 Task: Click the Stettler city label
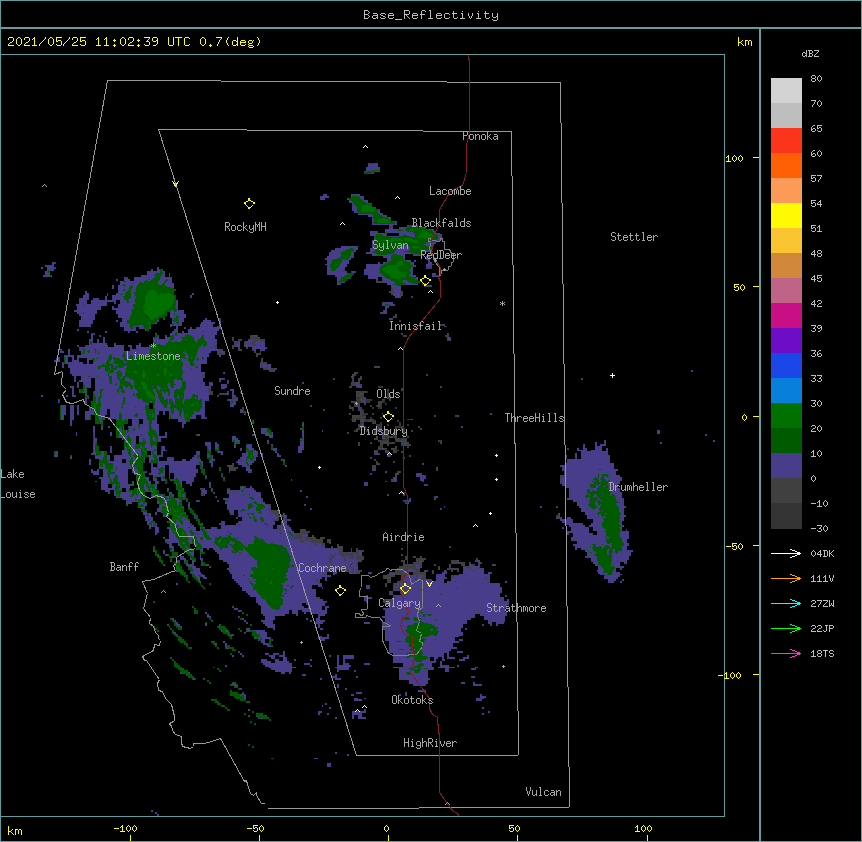coord(634,237)
